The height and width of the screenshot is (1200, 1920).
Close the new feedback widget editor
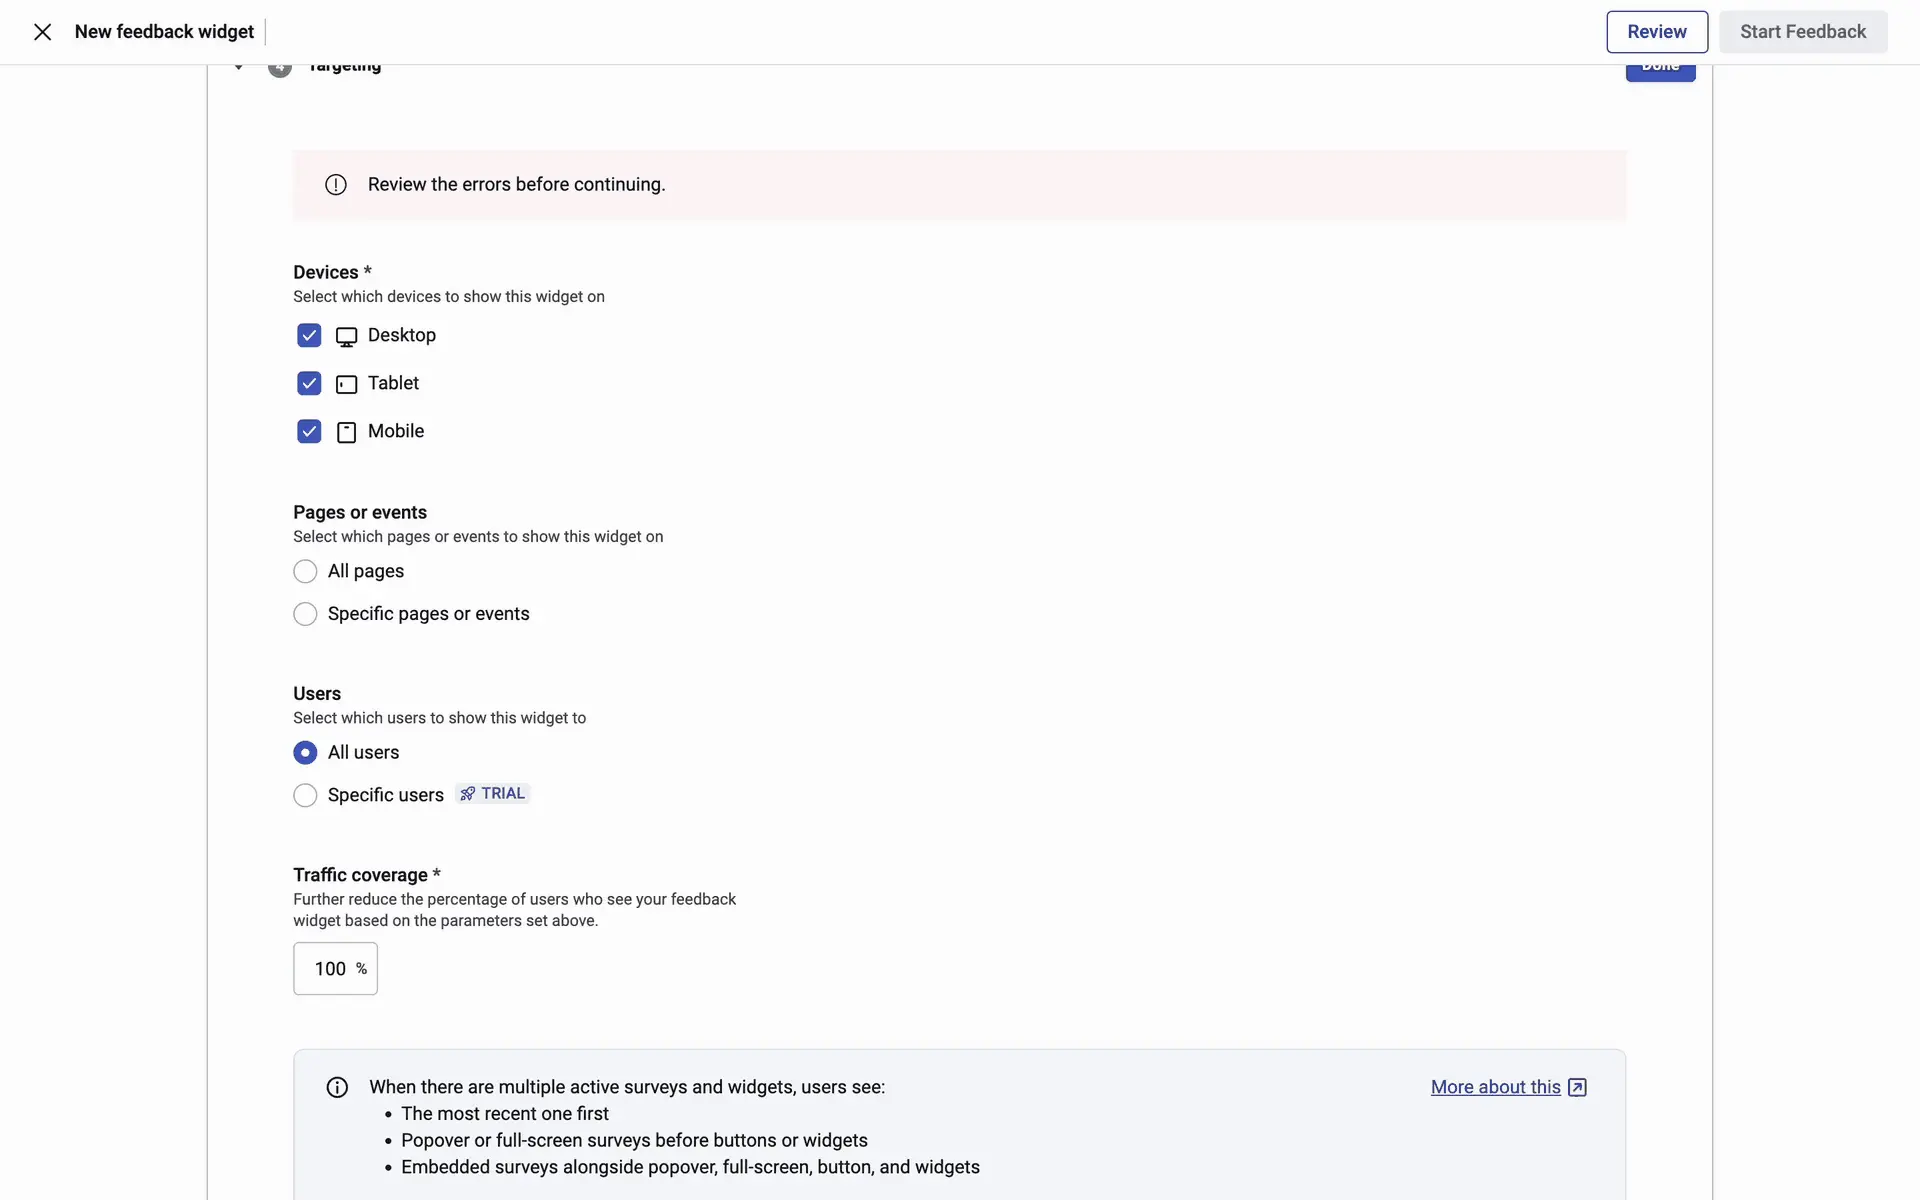[x=42, y=32]
